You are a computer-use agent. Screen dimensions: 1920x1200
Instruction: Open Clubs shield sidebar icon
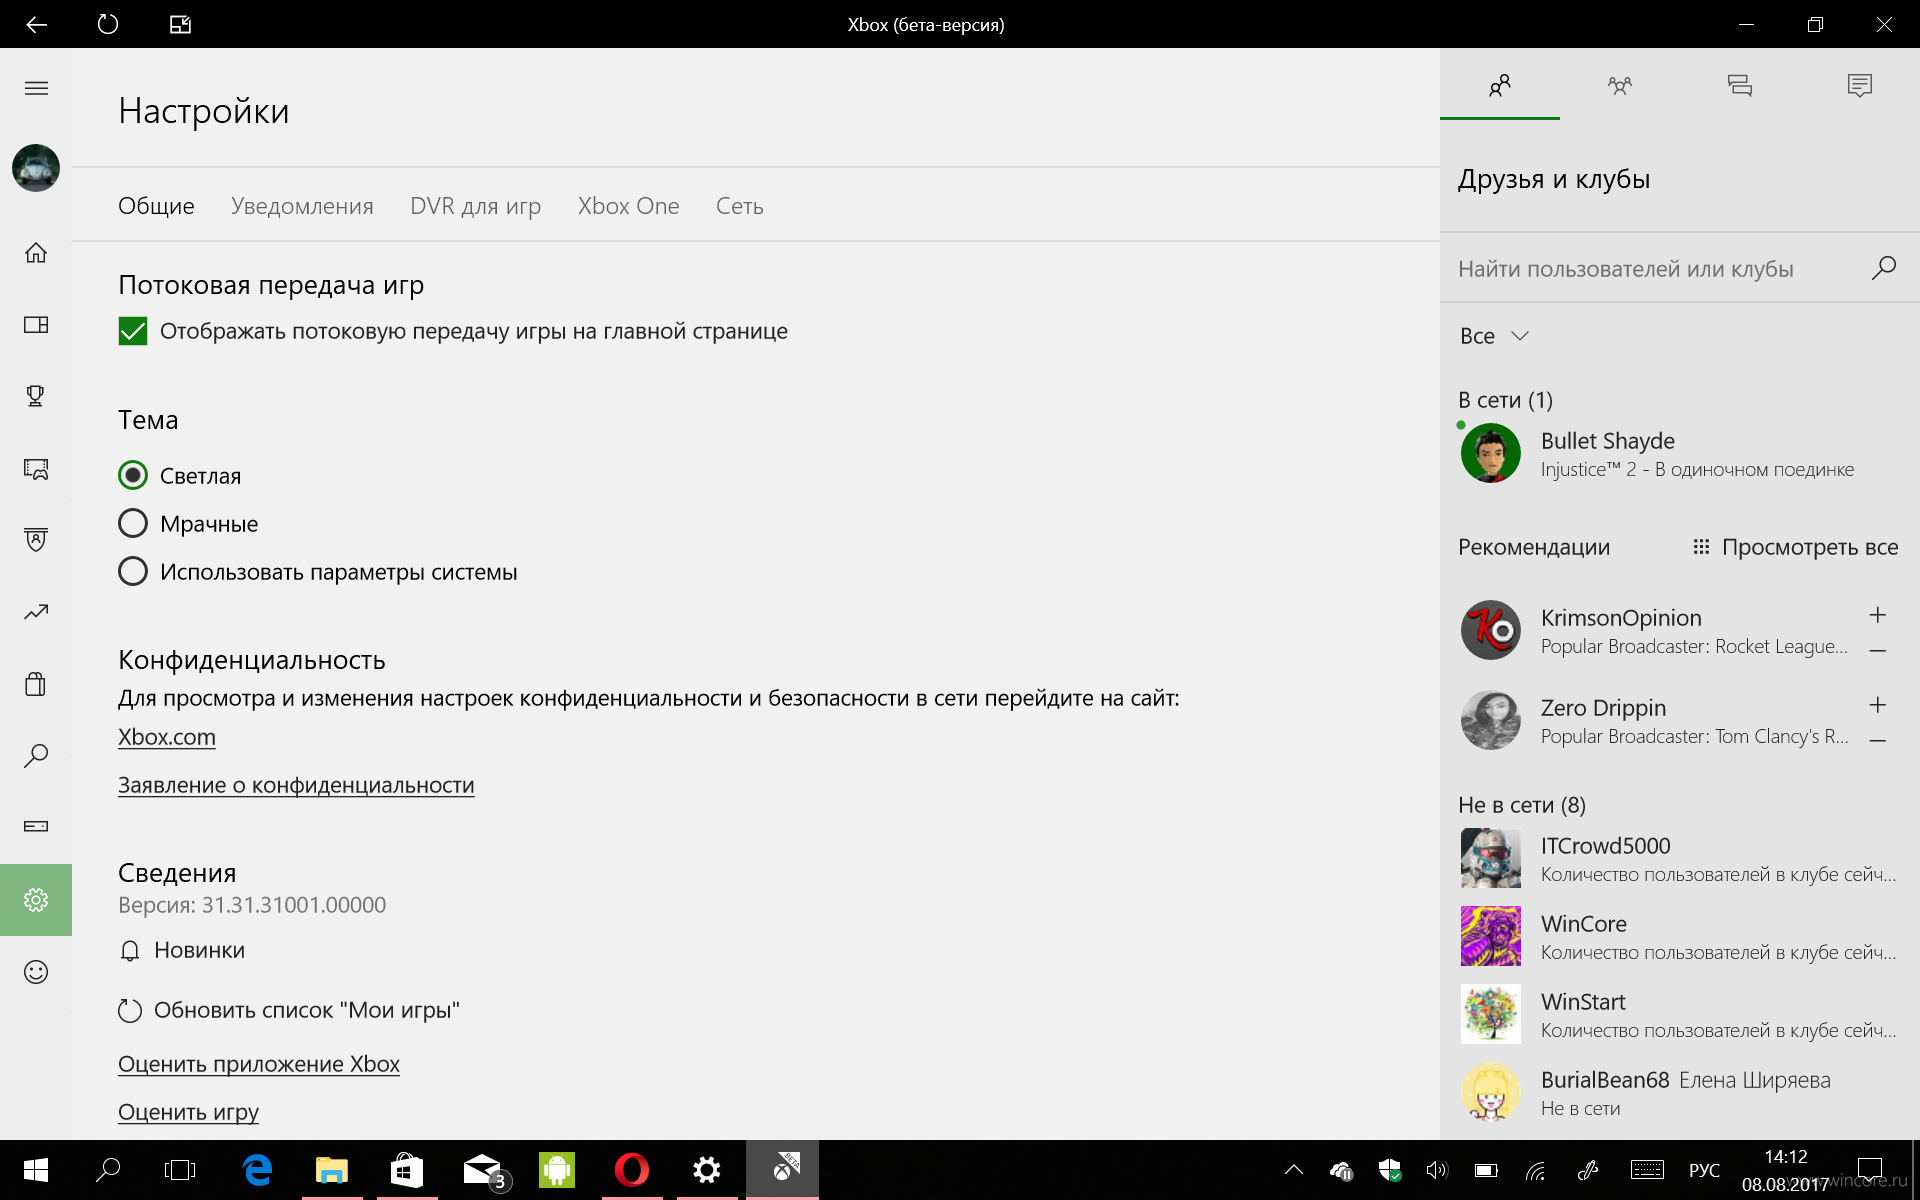coord(36,540)
